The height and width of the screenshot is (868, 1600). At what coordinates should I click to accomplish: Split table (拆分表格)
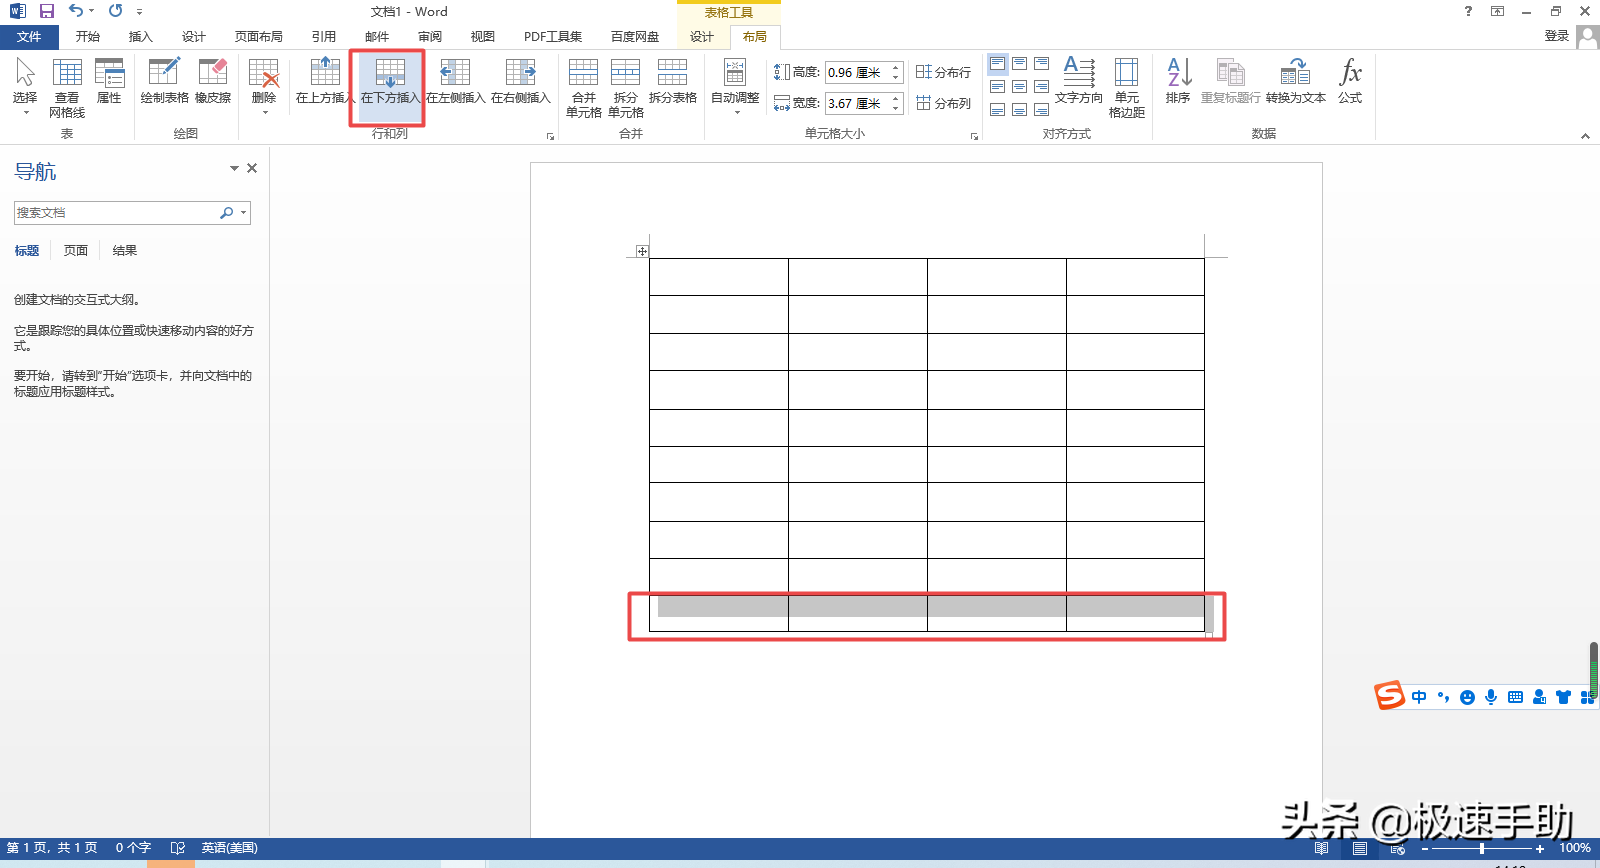click(x=673, y=81)
